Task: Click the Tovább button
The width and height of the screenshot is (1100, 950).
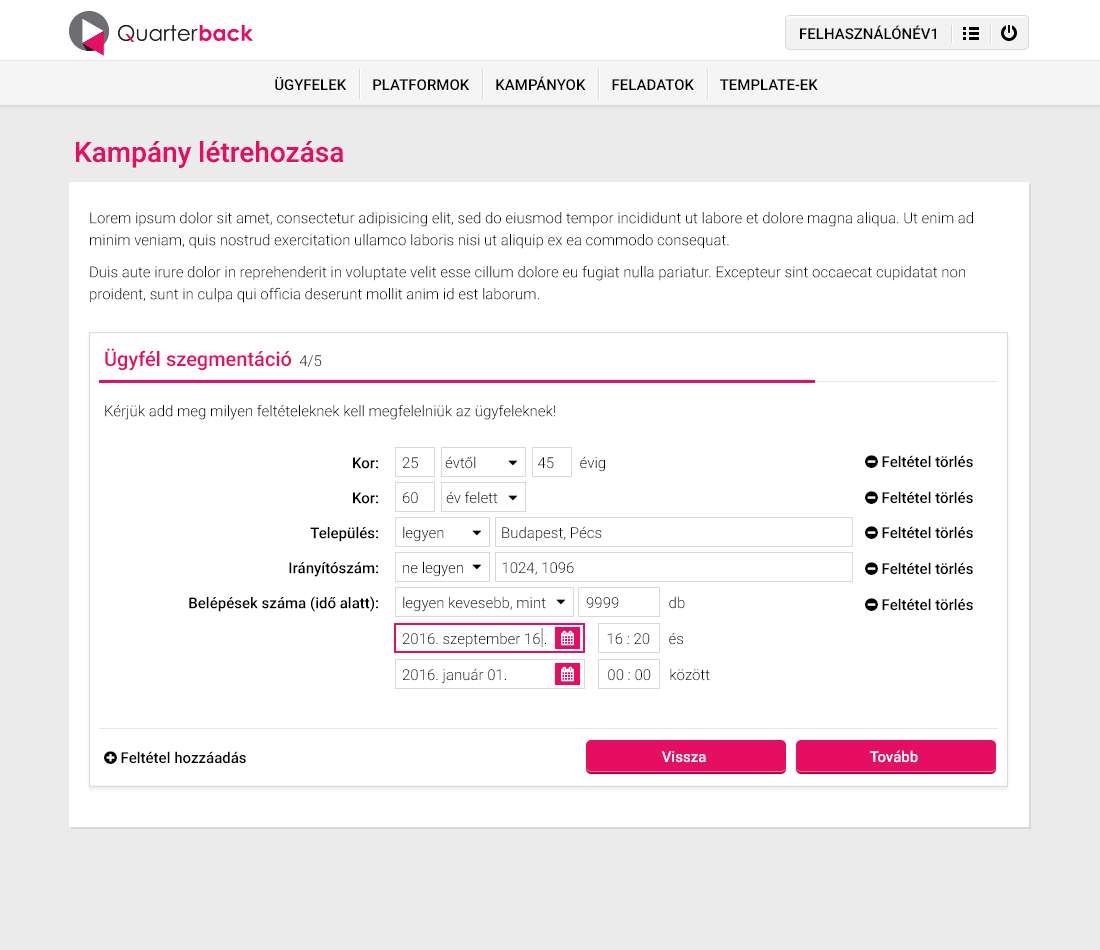Action: point(895,756)
